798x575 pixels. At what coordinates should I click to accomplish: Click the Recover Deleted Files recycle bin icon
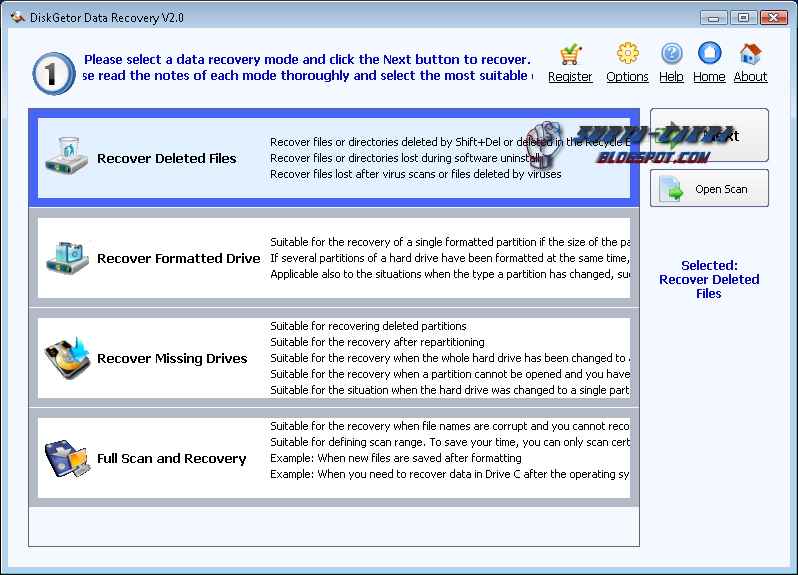67,156
